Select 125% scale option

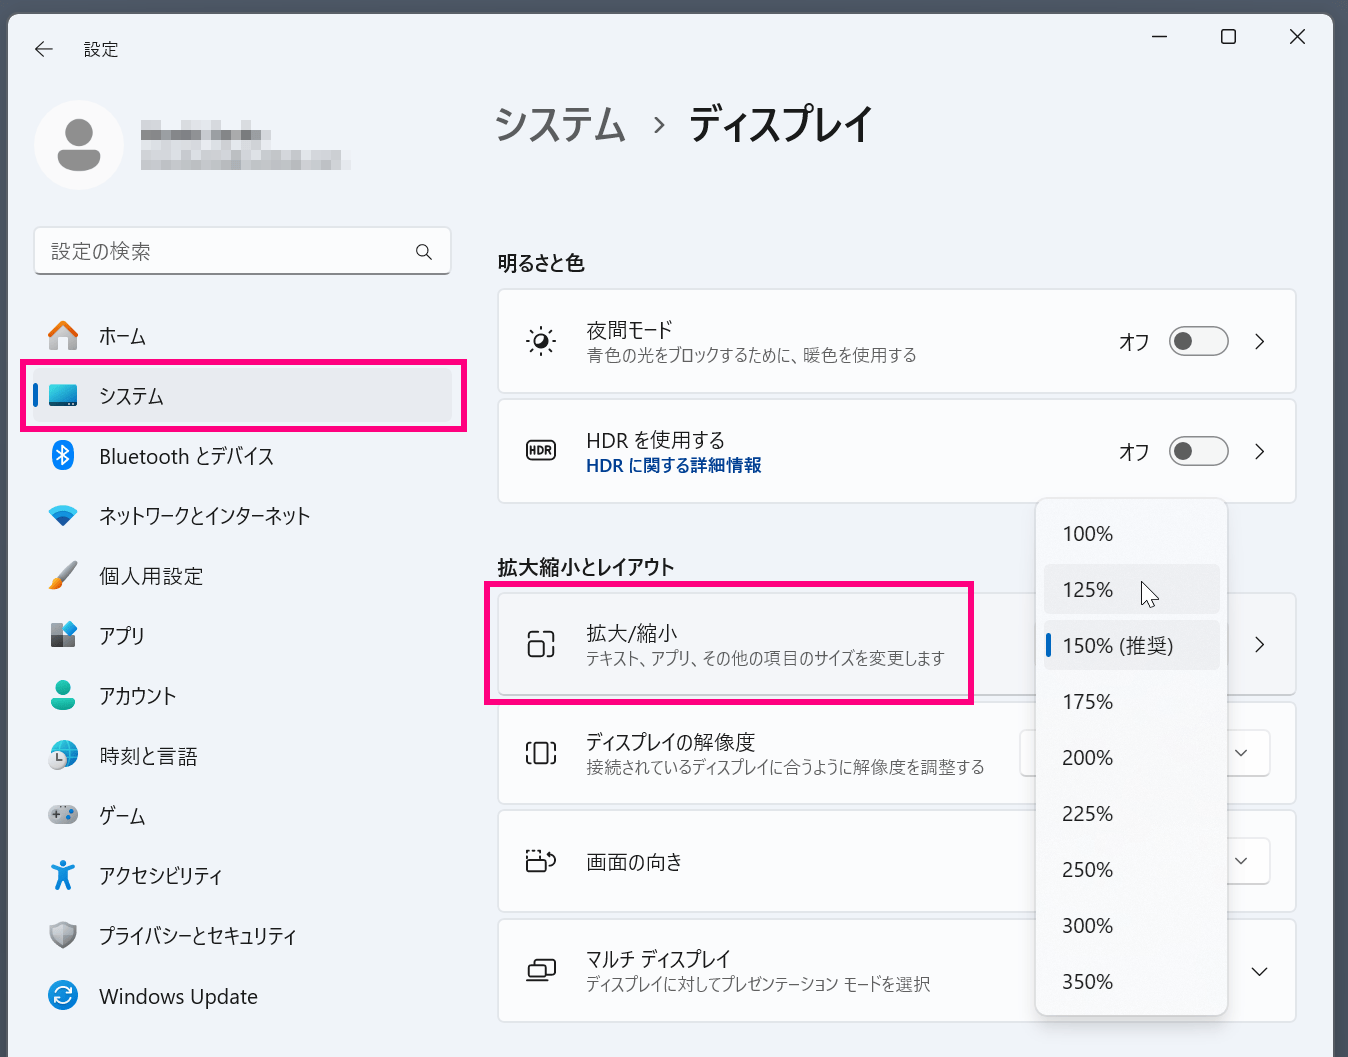click(x=1088, y=590)
